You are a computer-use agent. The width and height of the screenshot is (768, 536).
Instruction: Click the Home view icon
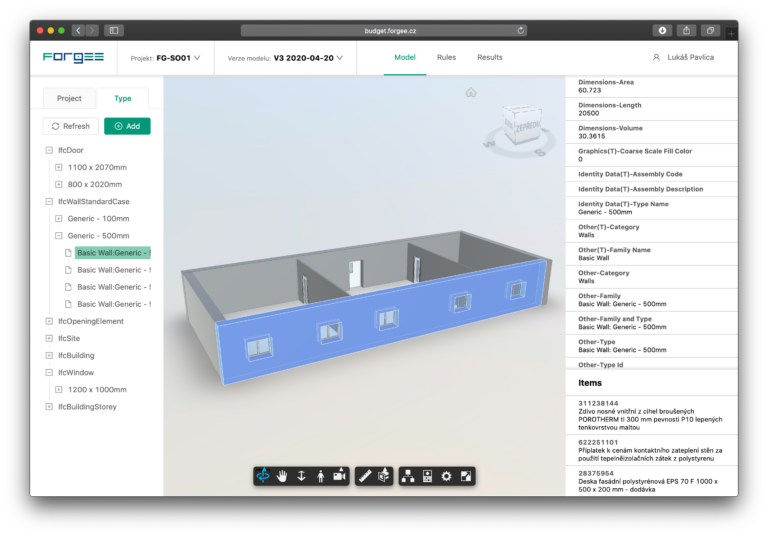(471, 92)
